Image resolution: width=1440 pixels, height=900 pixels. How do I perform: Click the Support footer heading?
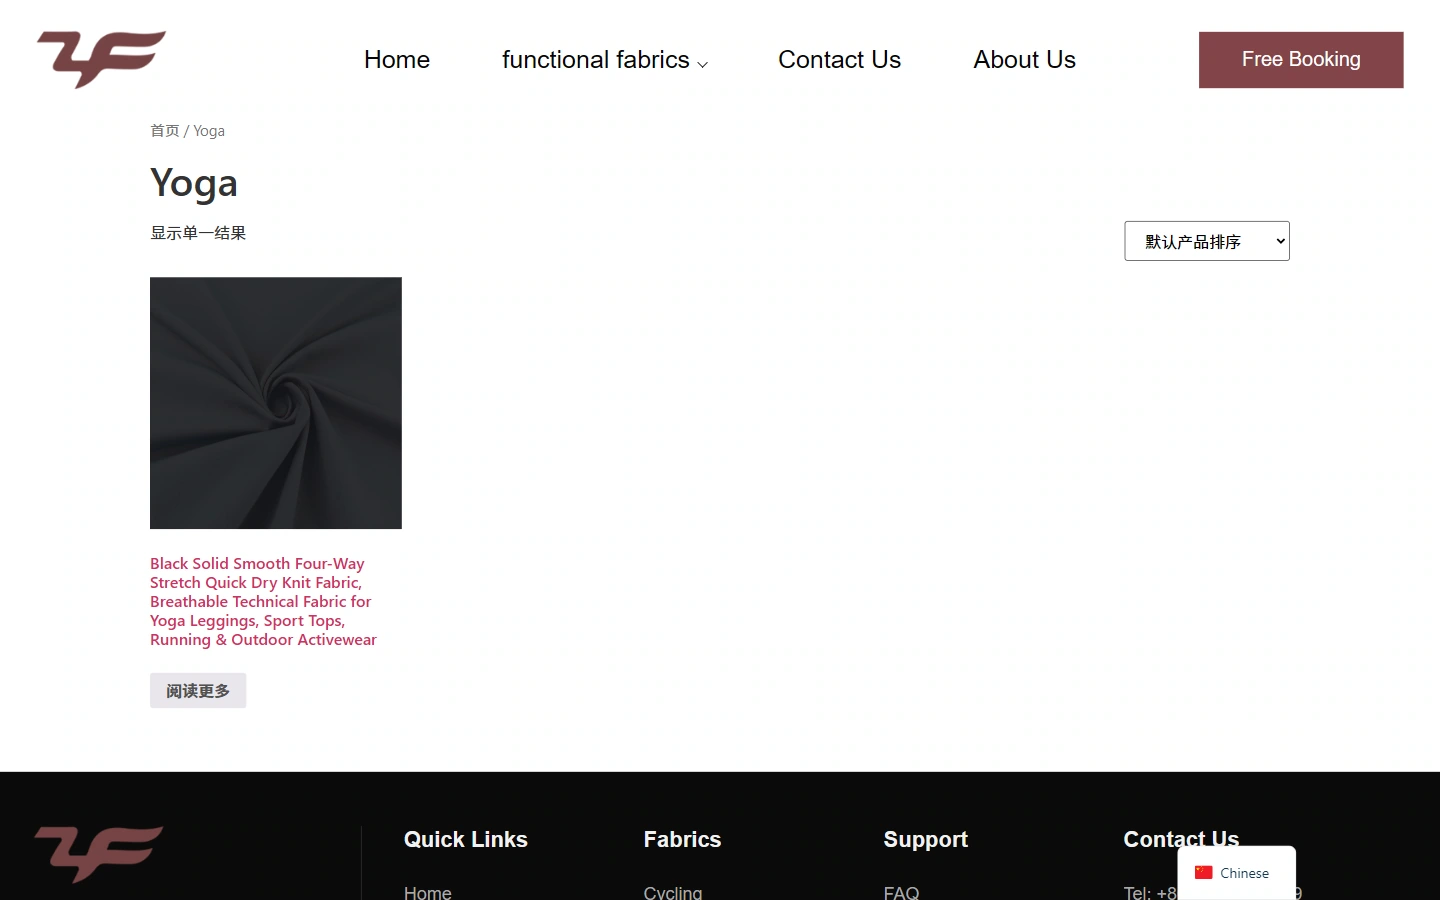coord(926,840)
